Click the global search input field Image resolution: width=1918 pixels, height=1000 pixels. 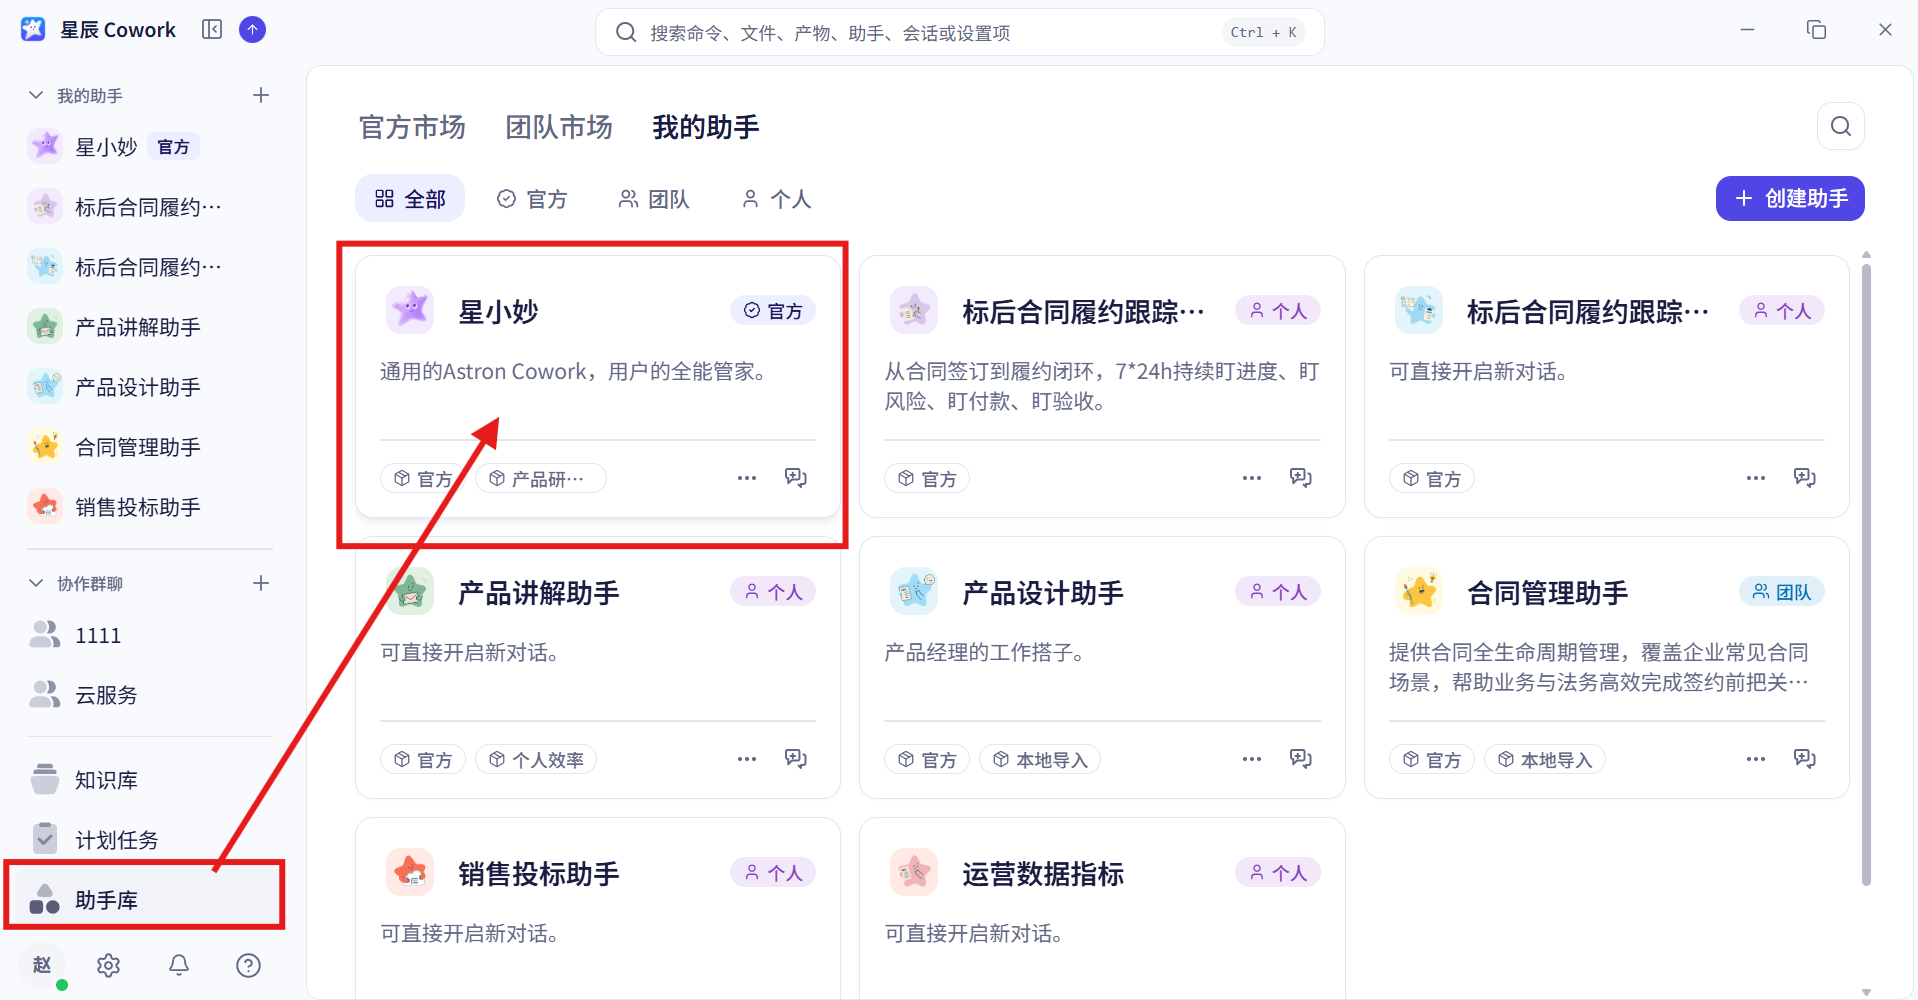click(x=960, y=32)
